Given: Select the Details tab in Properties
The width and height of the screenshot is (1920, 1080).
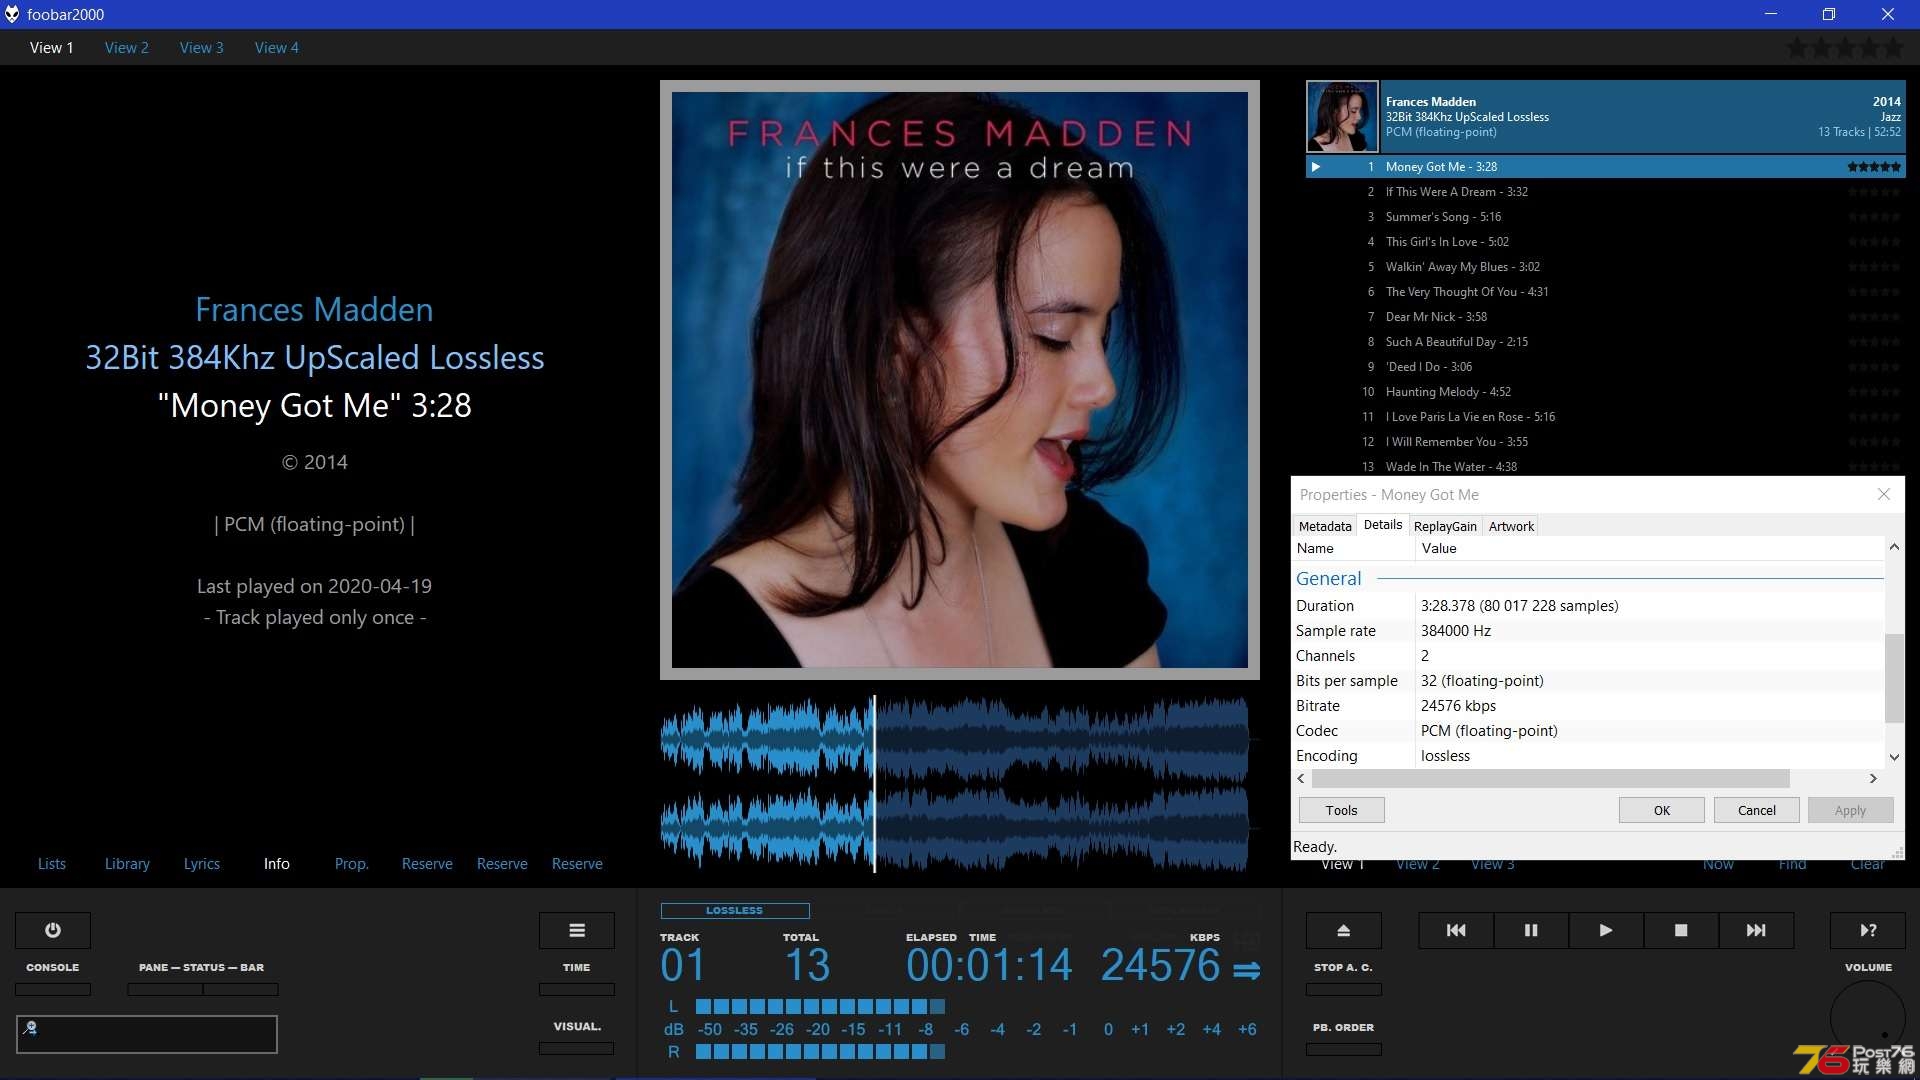Looking at the screenshot, I should click(1383, 525).
